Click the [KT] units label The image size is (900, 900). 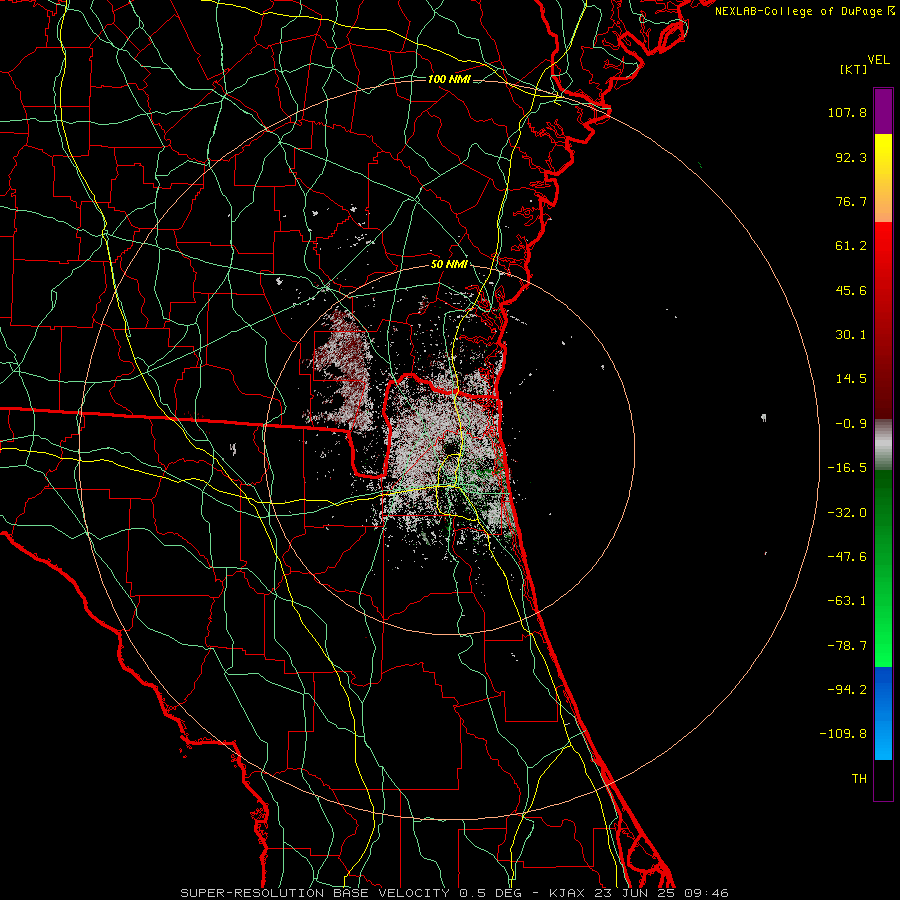(x=853, y=69)
